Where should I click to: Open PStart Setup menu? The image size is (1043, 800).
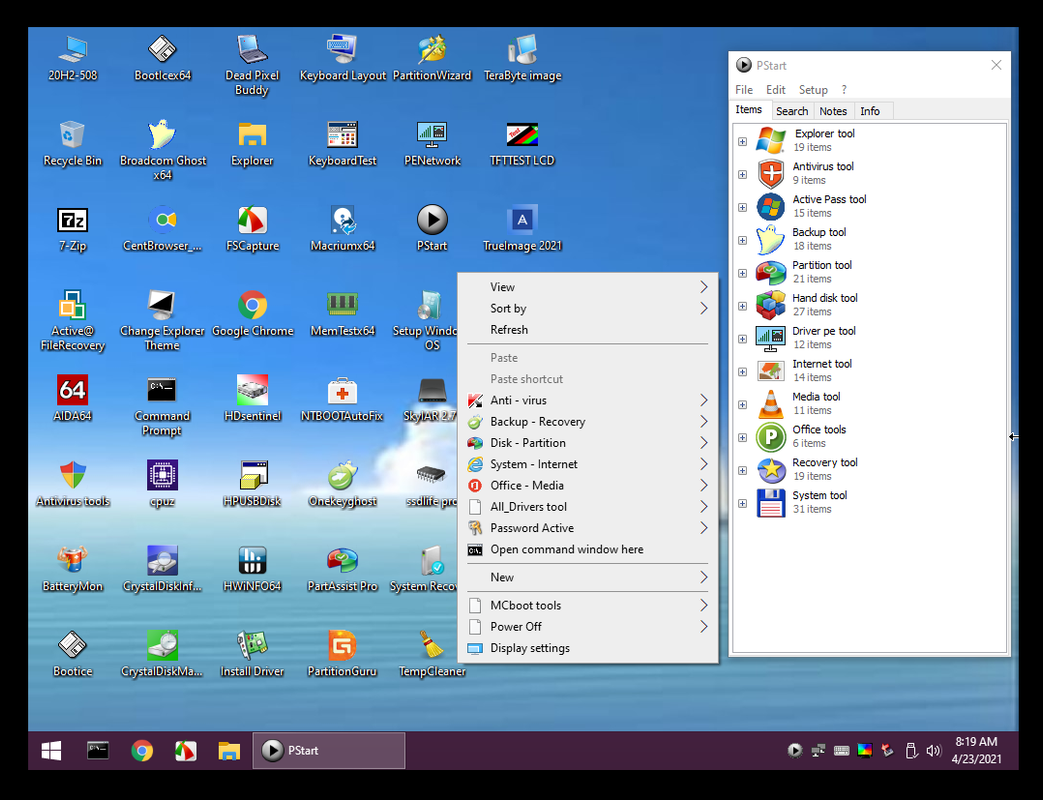point(813,90)
